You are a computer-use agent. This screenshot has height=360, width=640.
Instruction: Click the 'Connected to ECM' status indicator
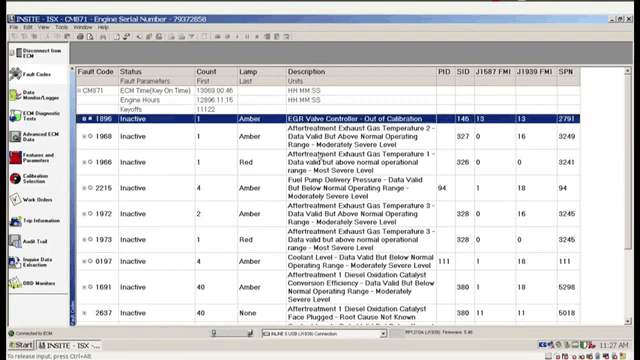[x=30, y=333]
